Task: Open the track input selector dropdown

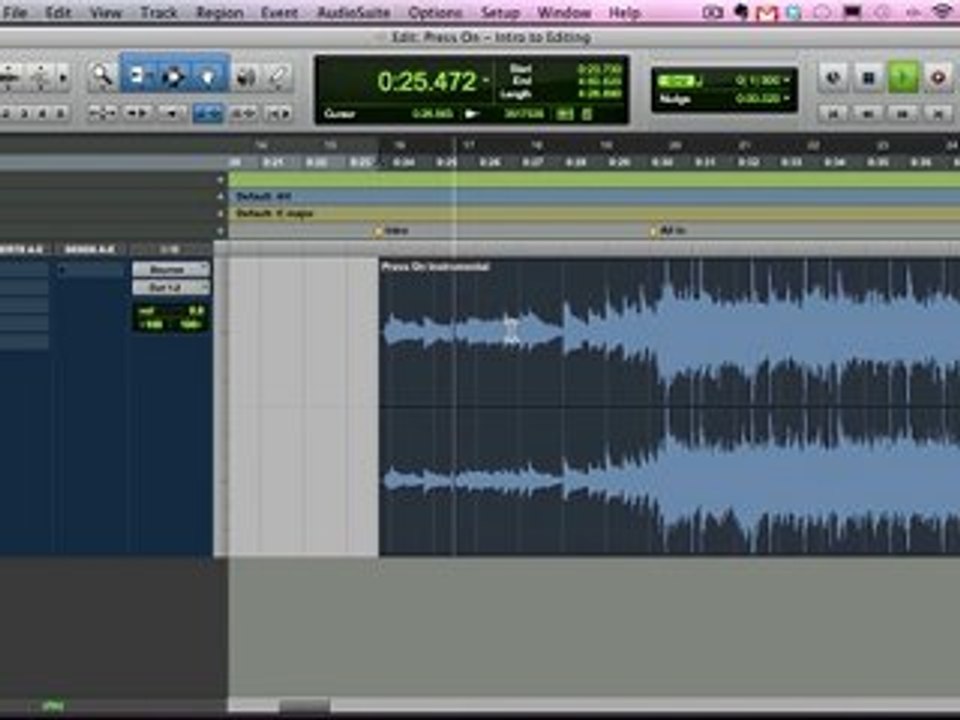Action: pos(171,269)
